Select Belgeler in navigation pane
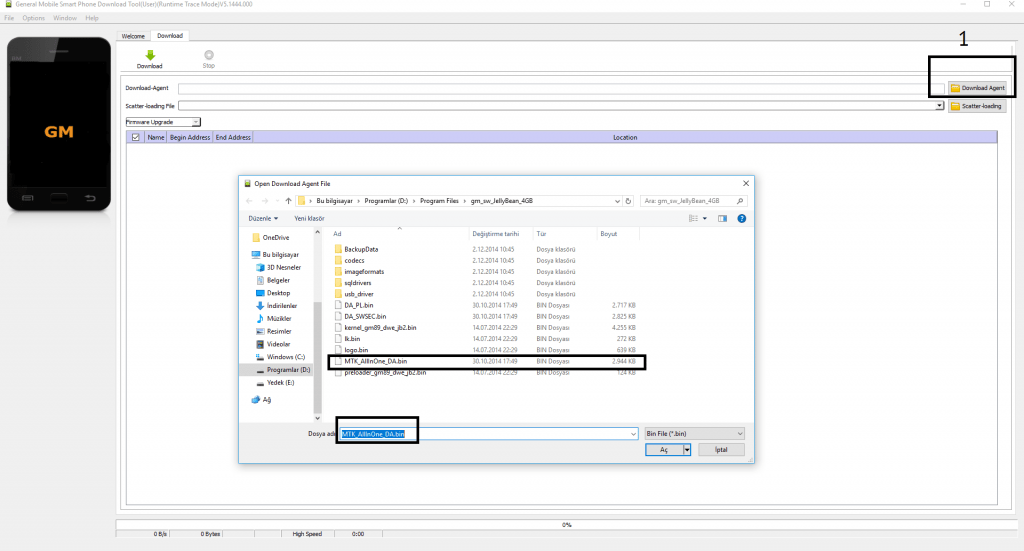This screenshot has height=551, width=1024. (273, 280)
